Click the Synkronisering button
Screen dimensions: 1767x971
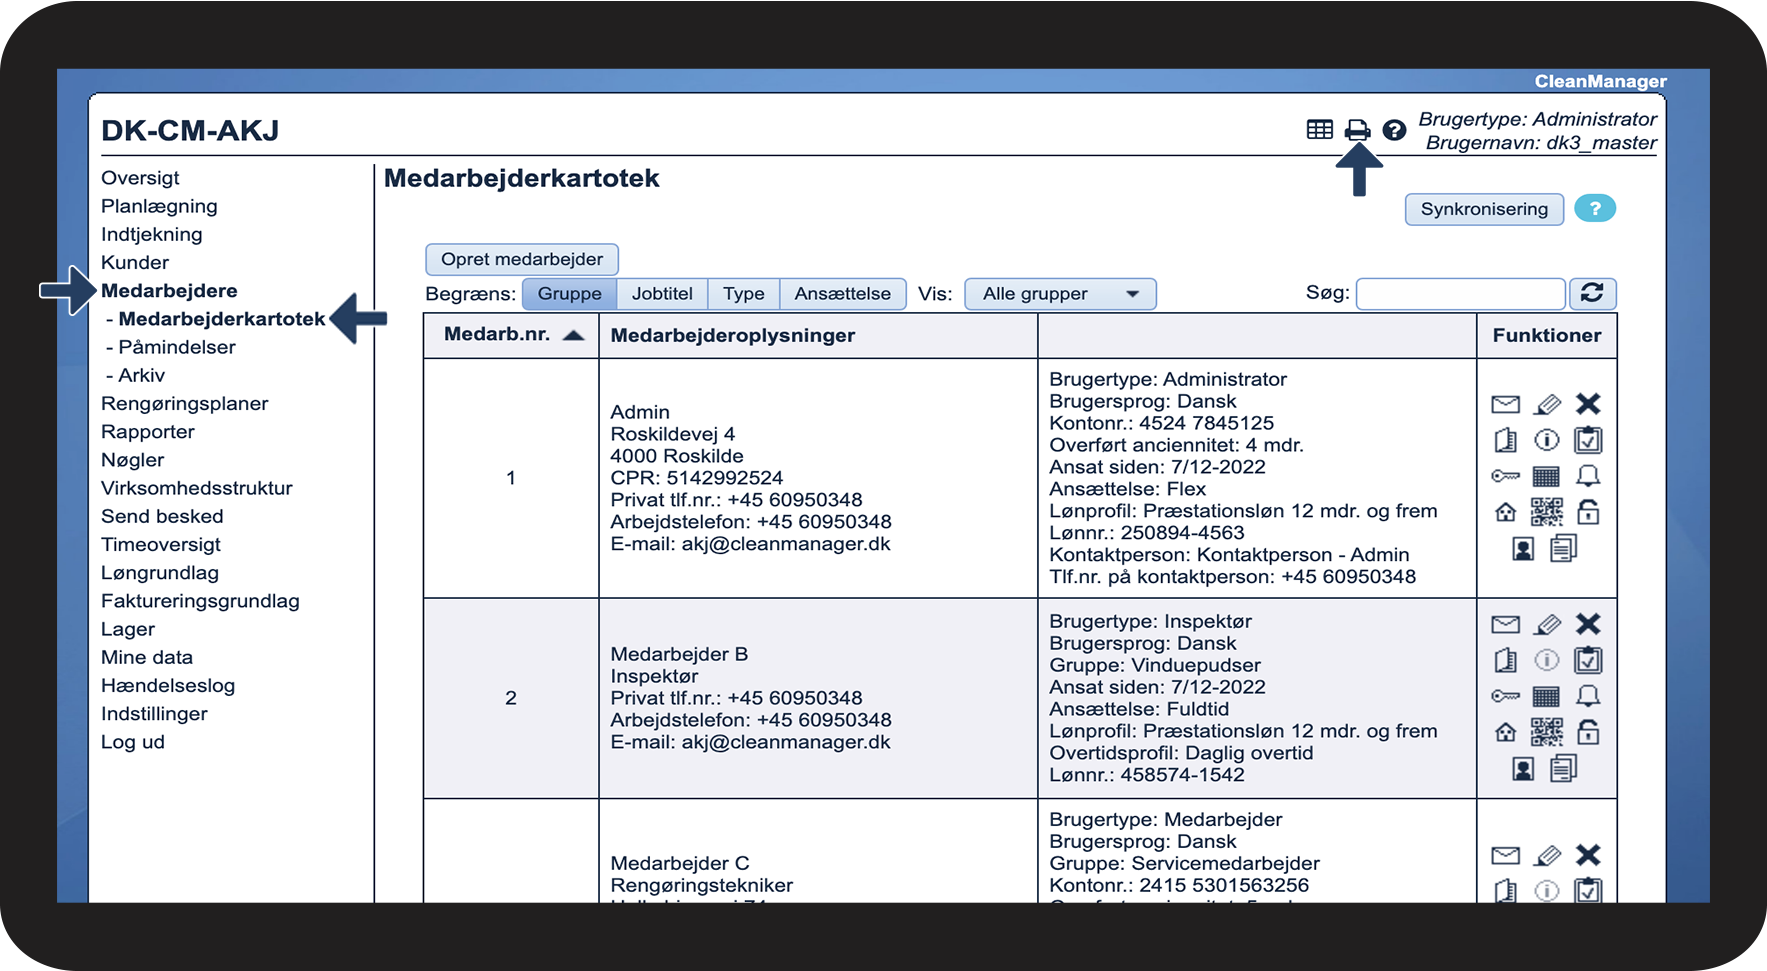point(1484,209)
